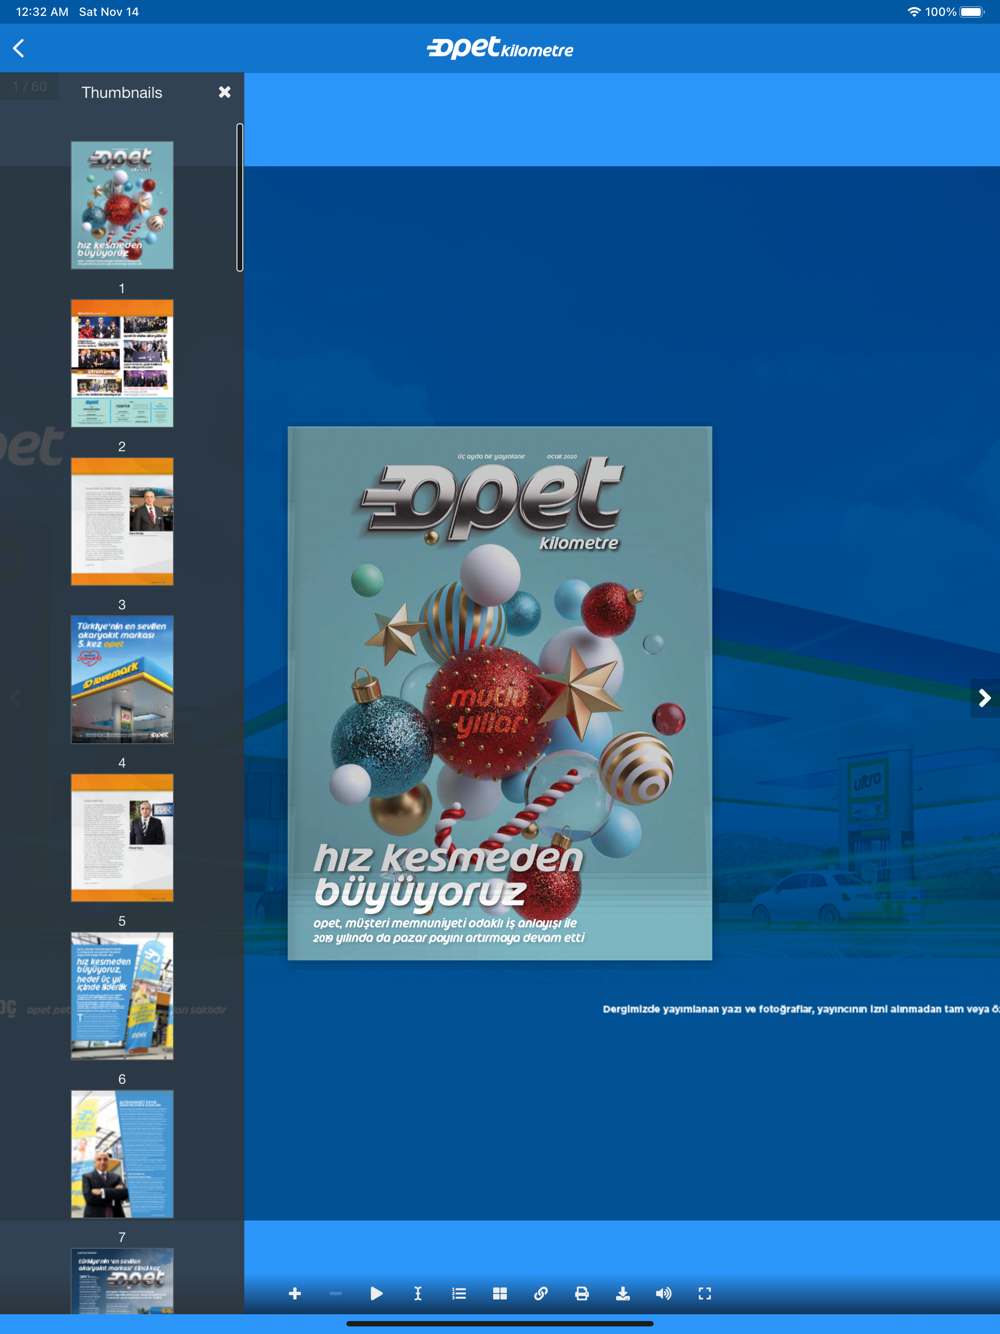Image resolution: width=1000 pixels, height=1334 pixels.
Task: Close the Thumbnails panel
Action: click(225, 92)
